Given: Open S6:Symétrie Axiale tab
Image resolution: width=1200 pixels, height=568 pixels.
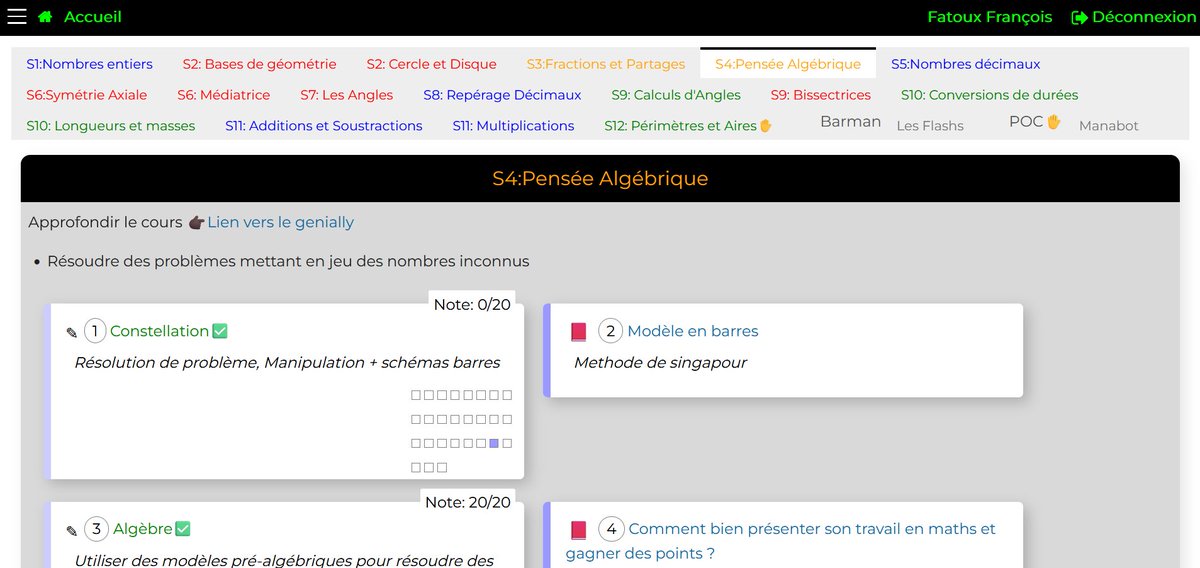Looking at the screenshot, I should [87, 95].
